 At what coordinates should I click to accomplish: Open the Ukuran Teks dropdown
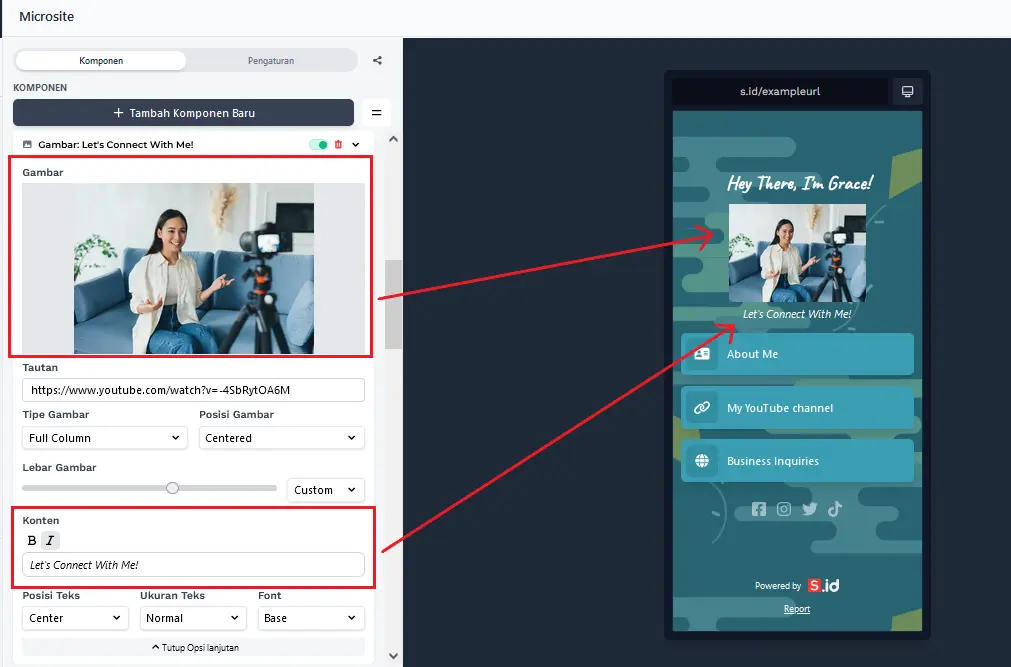[192, 618]
